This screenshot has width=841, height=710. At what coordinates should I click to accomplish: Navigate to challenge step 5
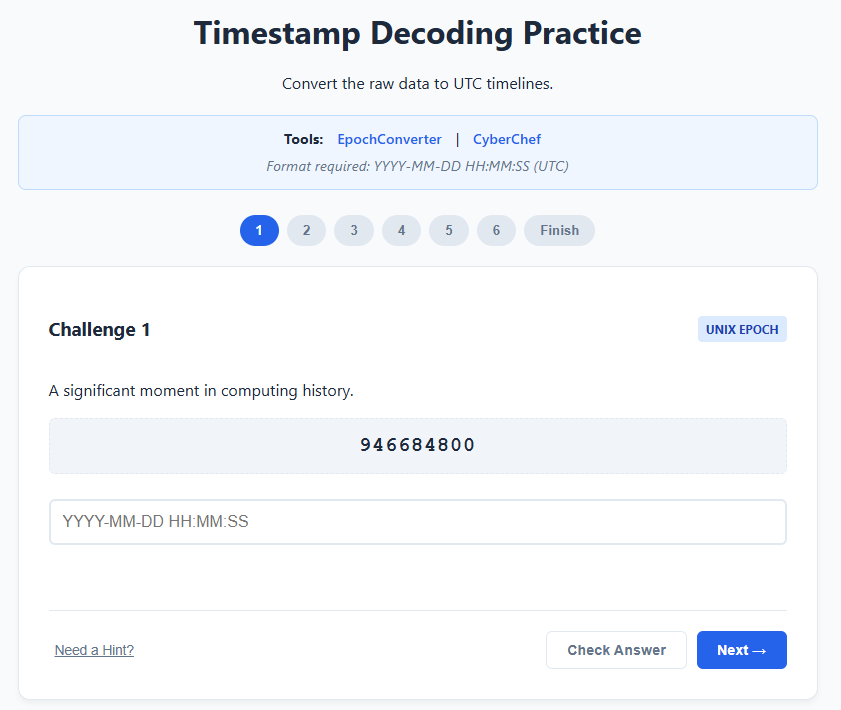449,231
